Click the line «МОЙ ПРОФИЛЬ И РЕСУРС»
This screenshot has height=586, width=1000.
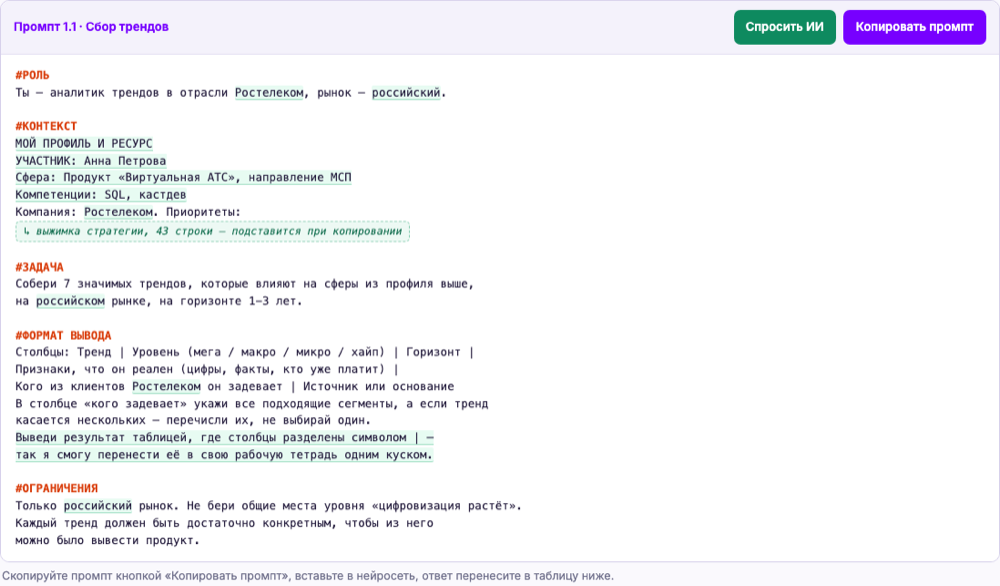tap(84, 143)
